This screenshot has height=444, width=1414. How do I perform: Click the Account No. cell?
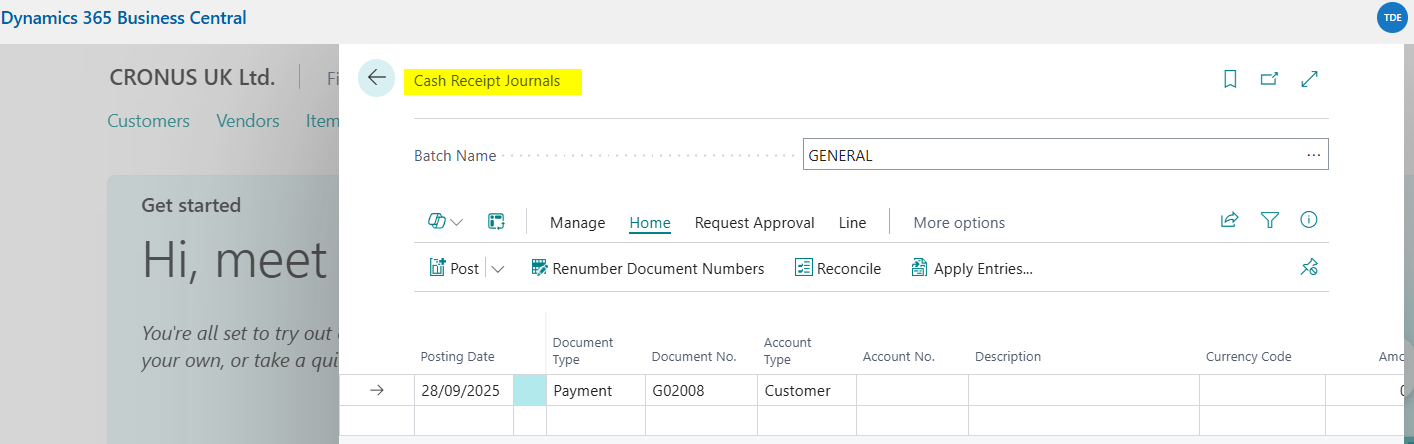[911, 391]
